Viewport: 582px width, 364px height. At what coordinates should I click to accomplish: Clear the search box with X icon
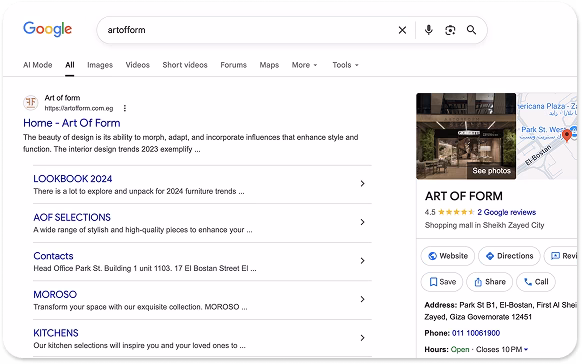pos(402,30)
